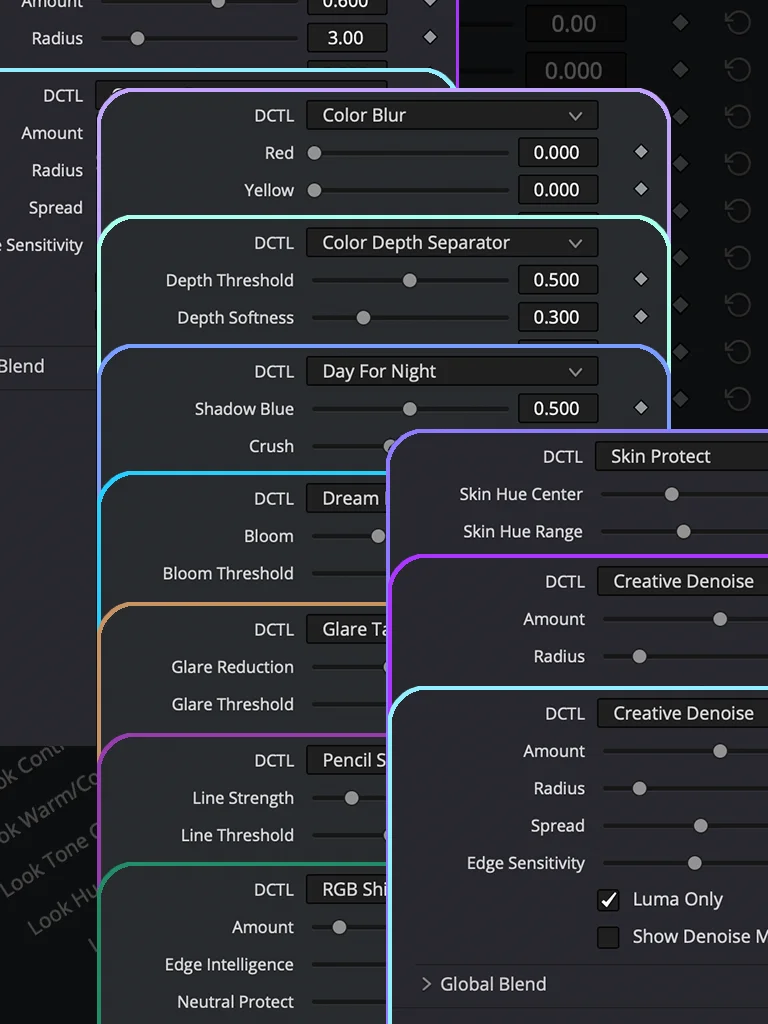Click the "Bloom Threshold" label
This screenshot has height=1024, width=768.
coord(228,573)
